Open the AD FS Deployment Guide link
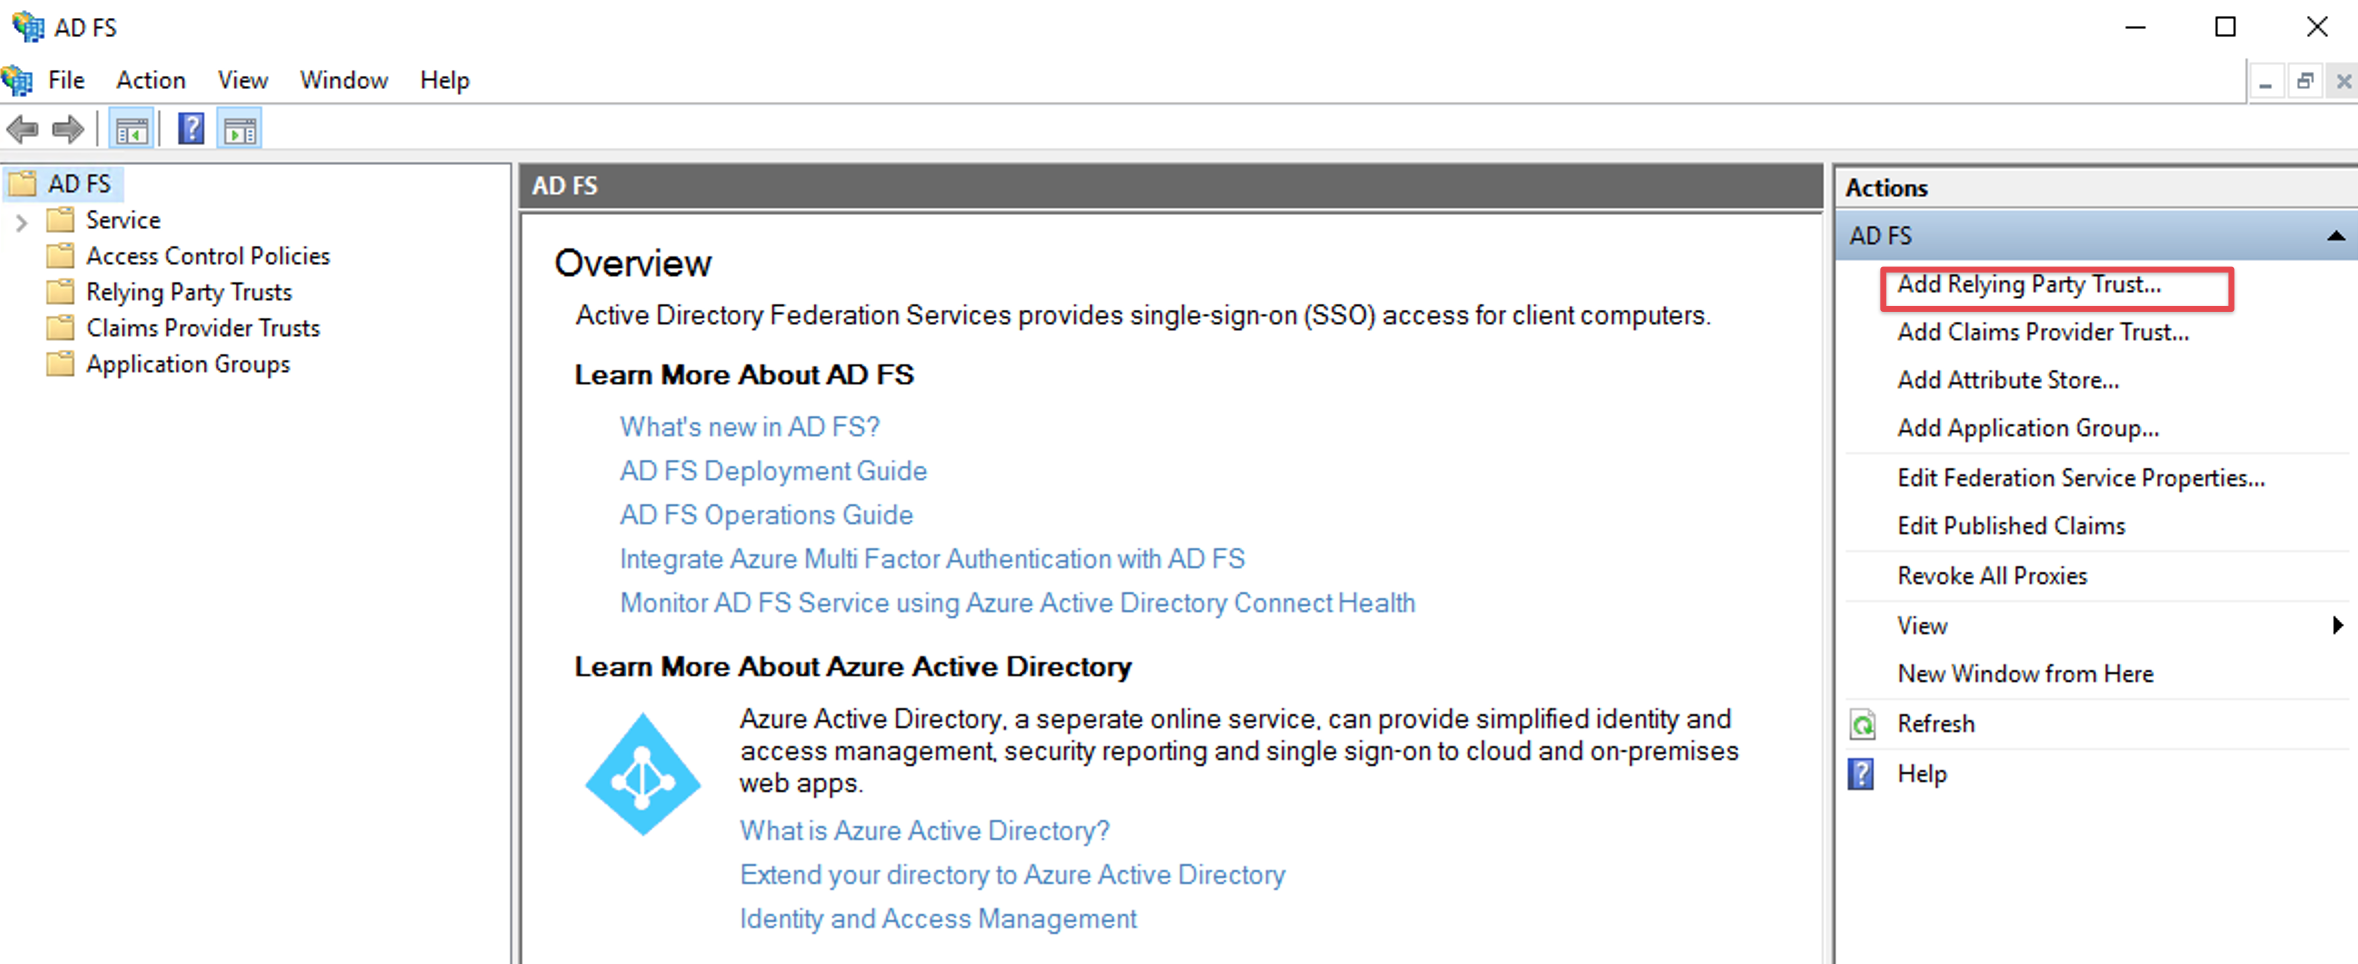Screen dimensions: 2358x964 click(773, 471)
